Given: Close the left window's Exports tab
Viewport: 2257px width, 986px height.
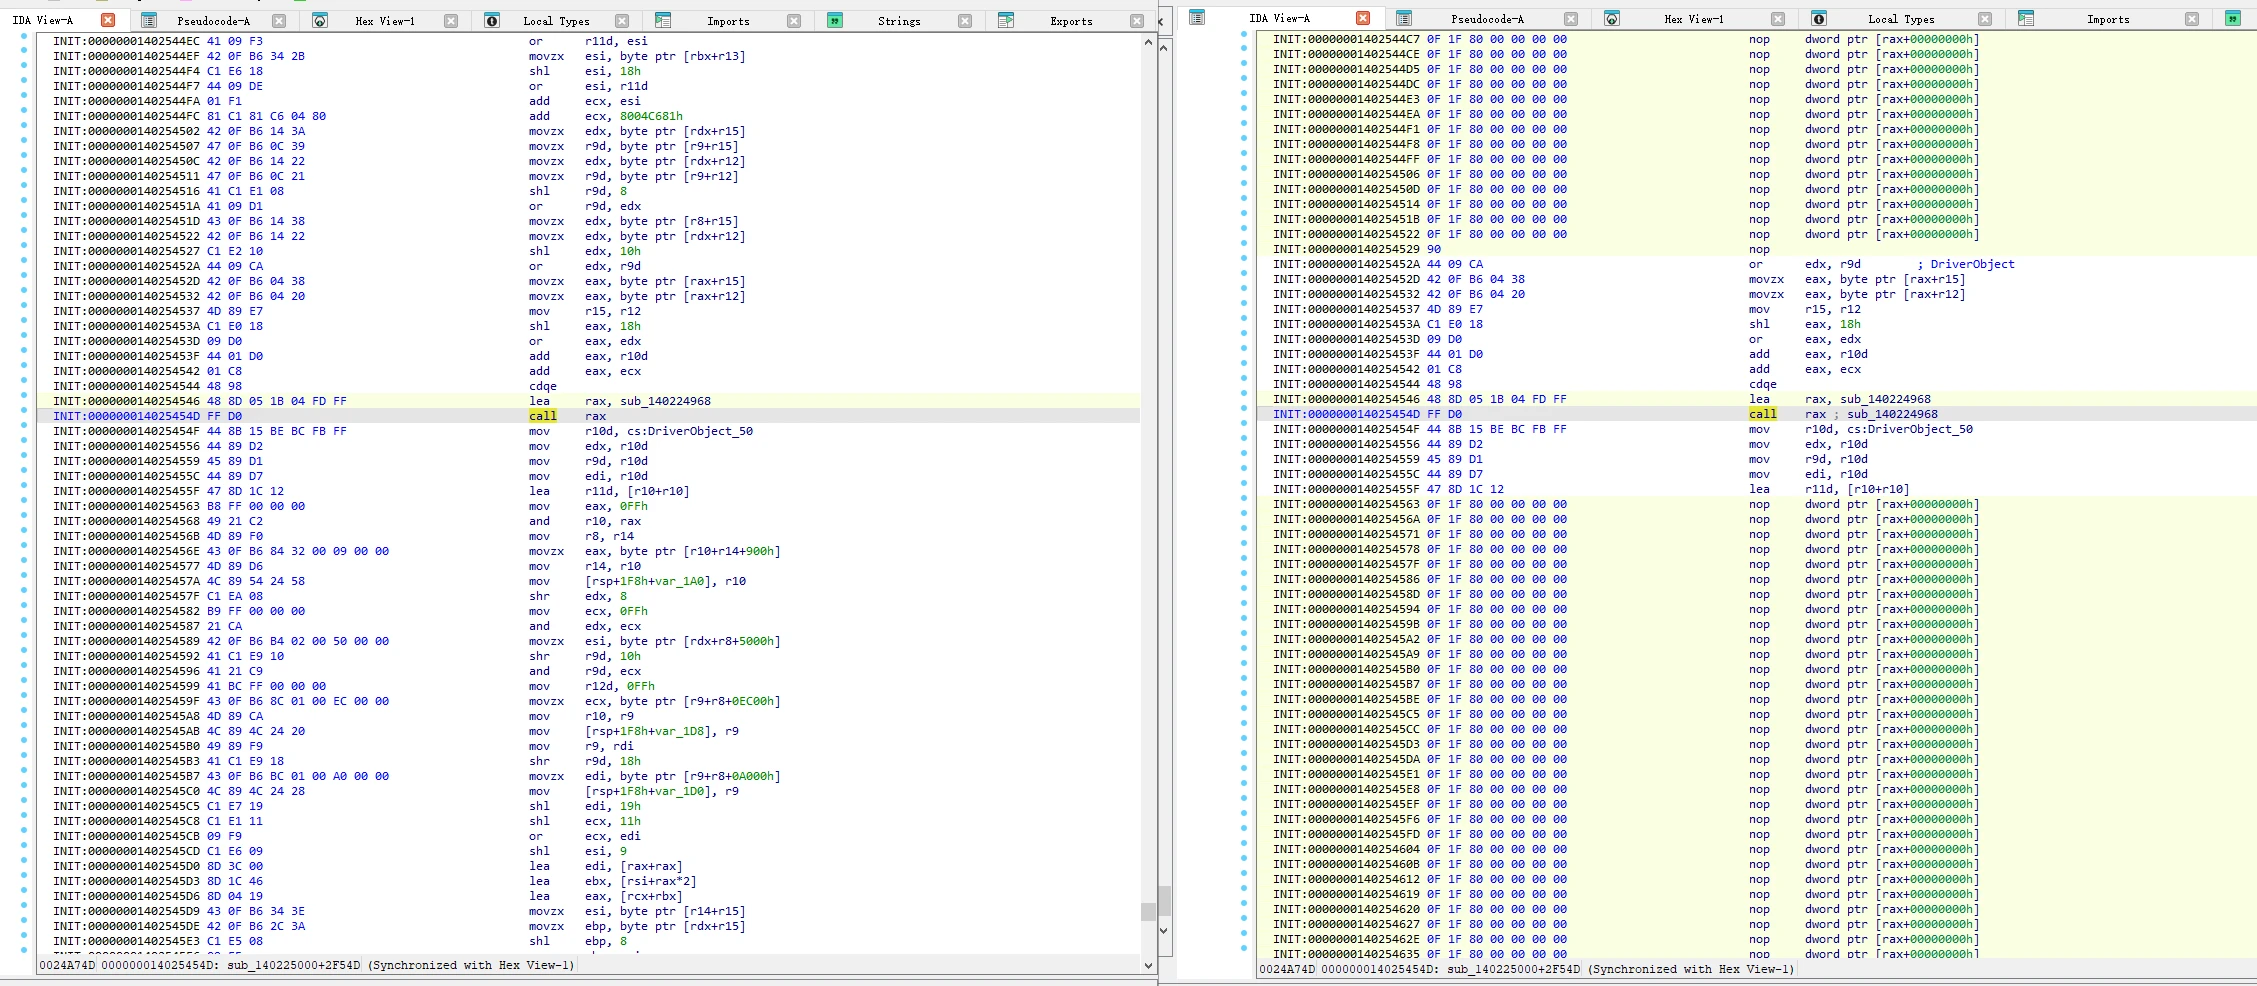Looking at the screenshot, I should (1137, 20).
